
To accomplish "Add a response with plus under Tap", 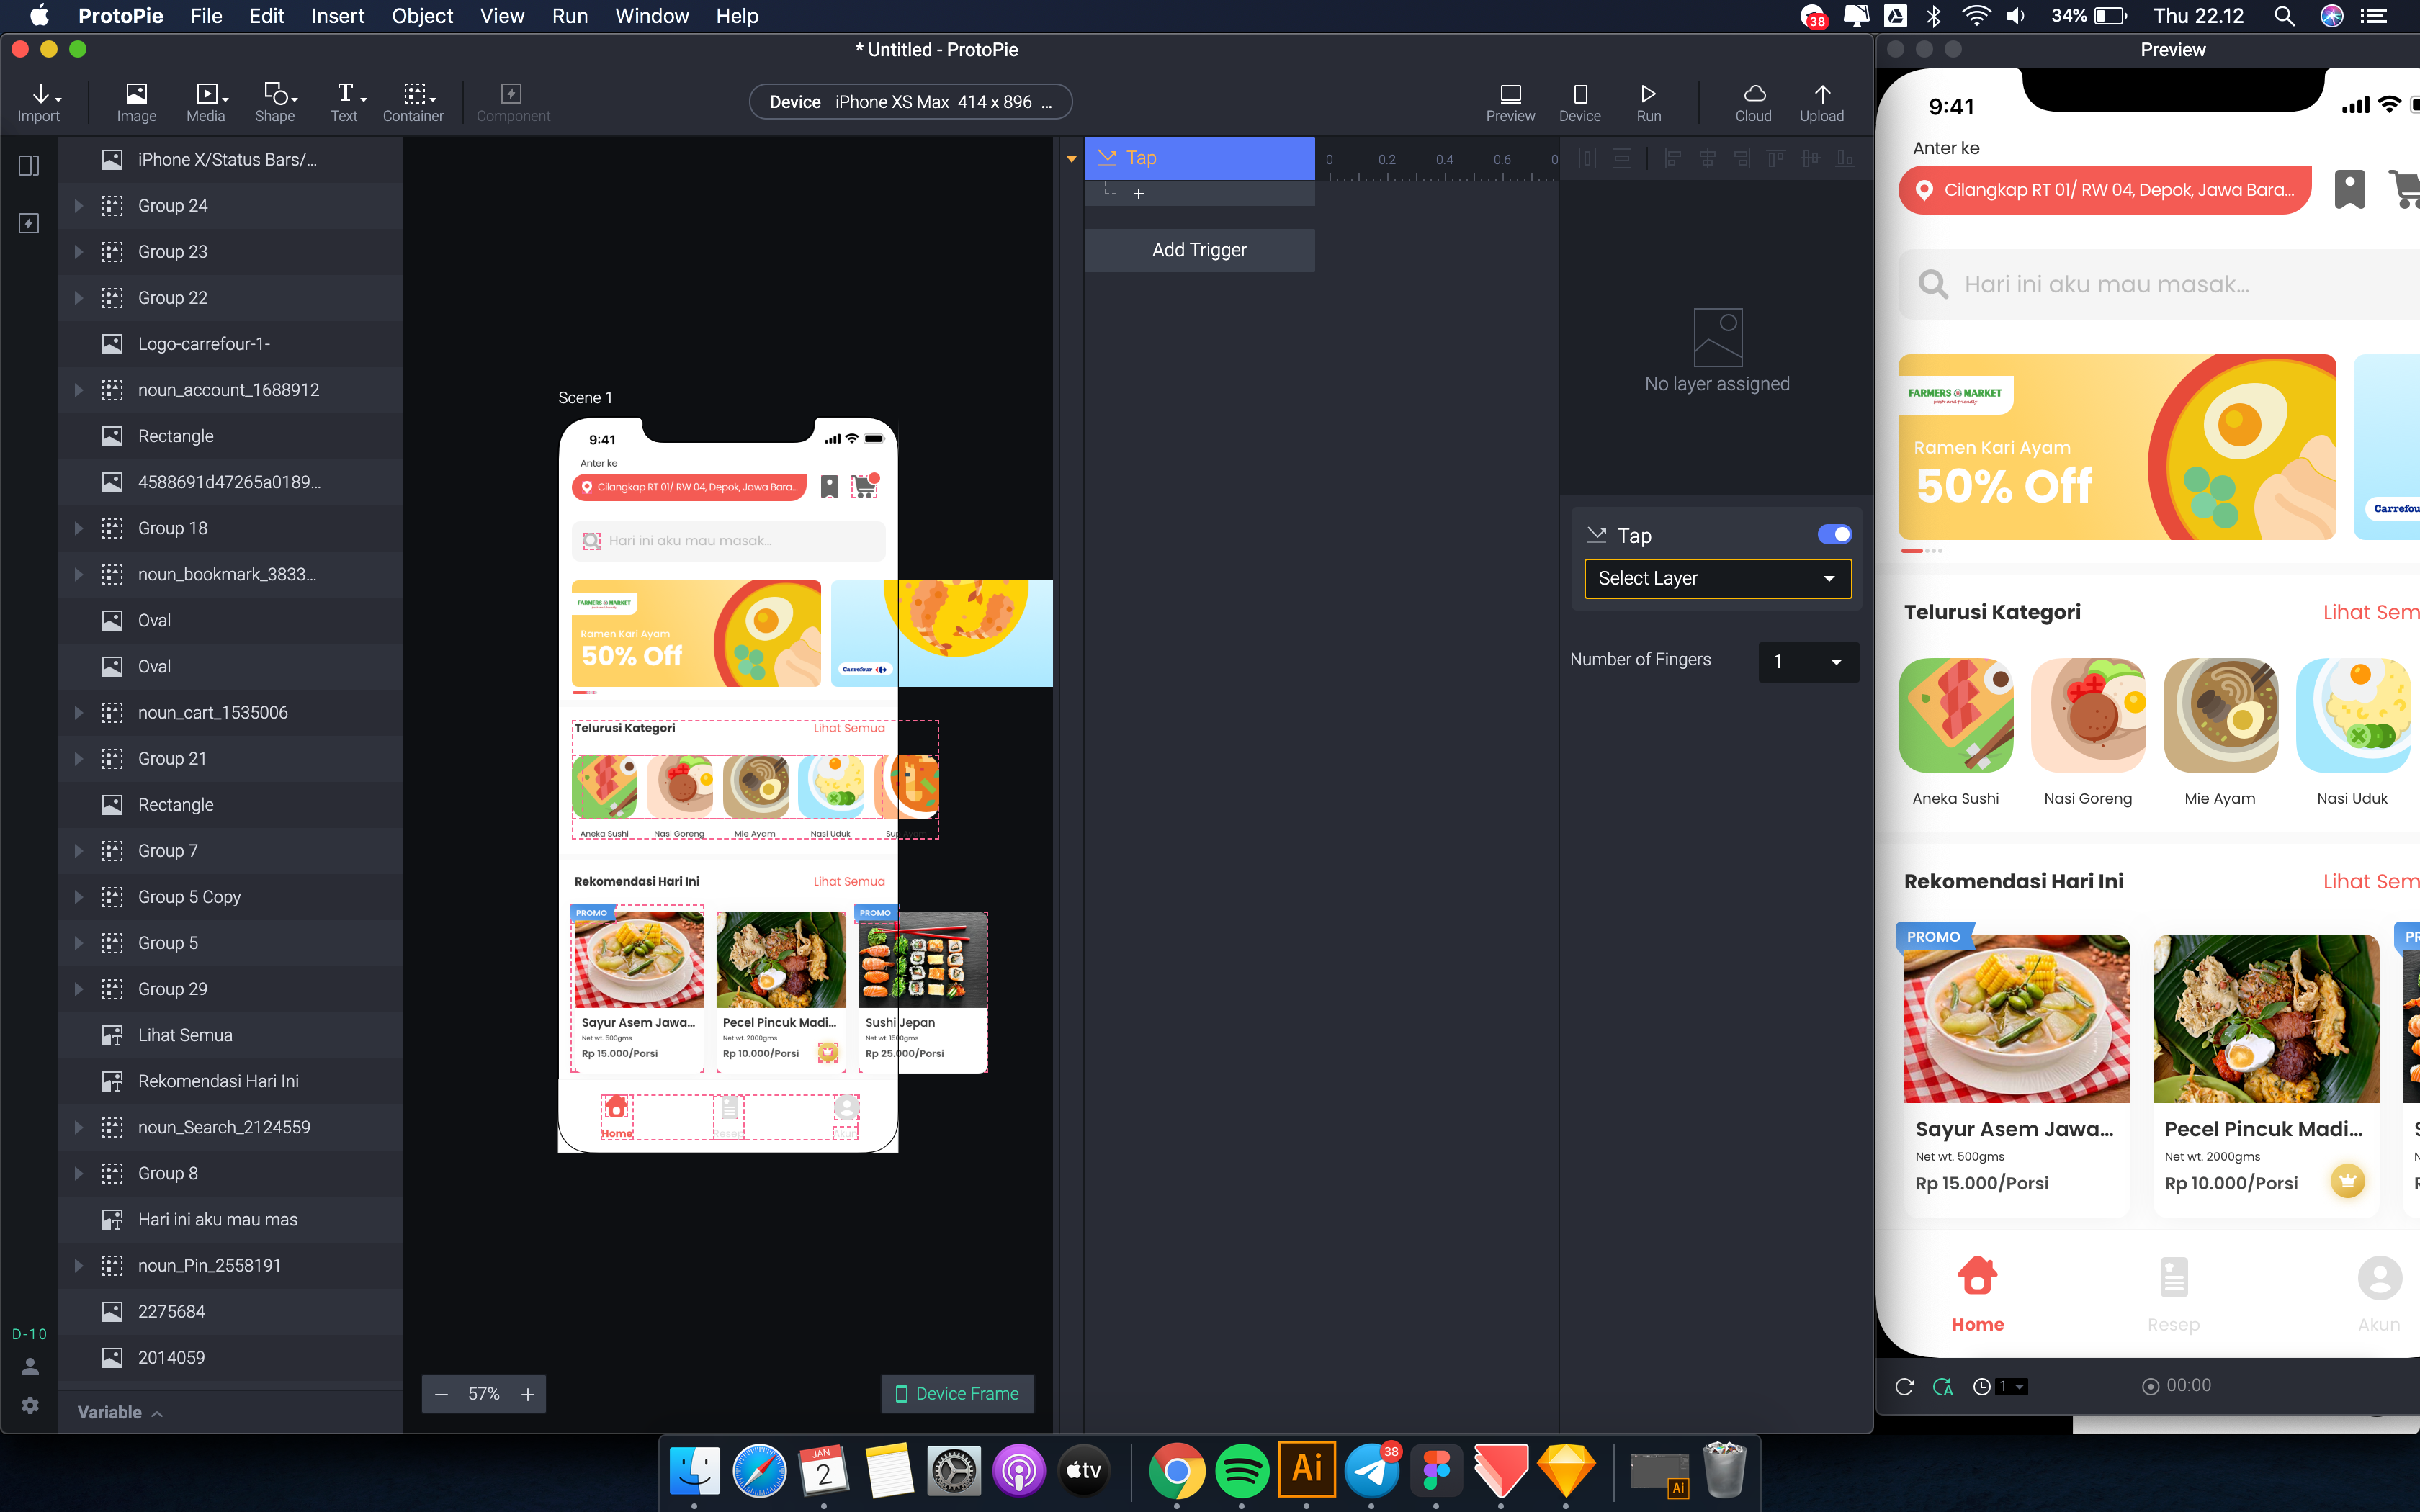I will [x=1138, y=194].
